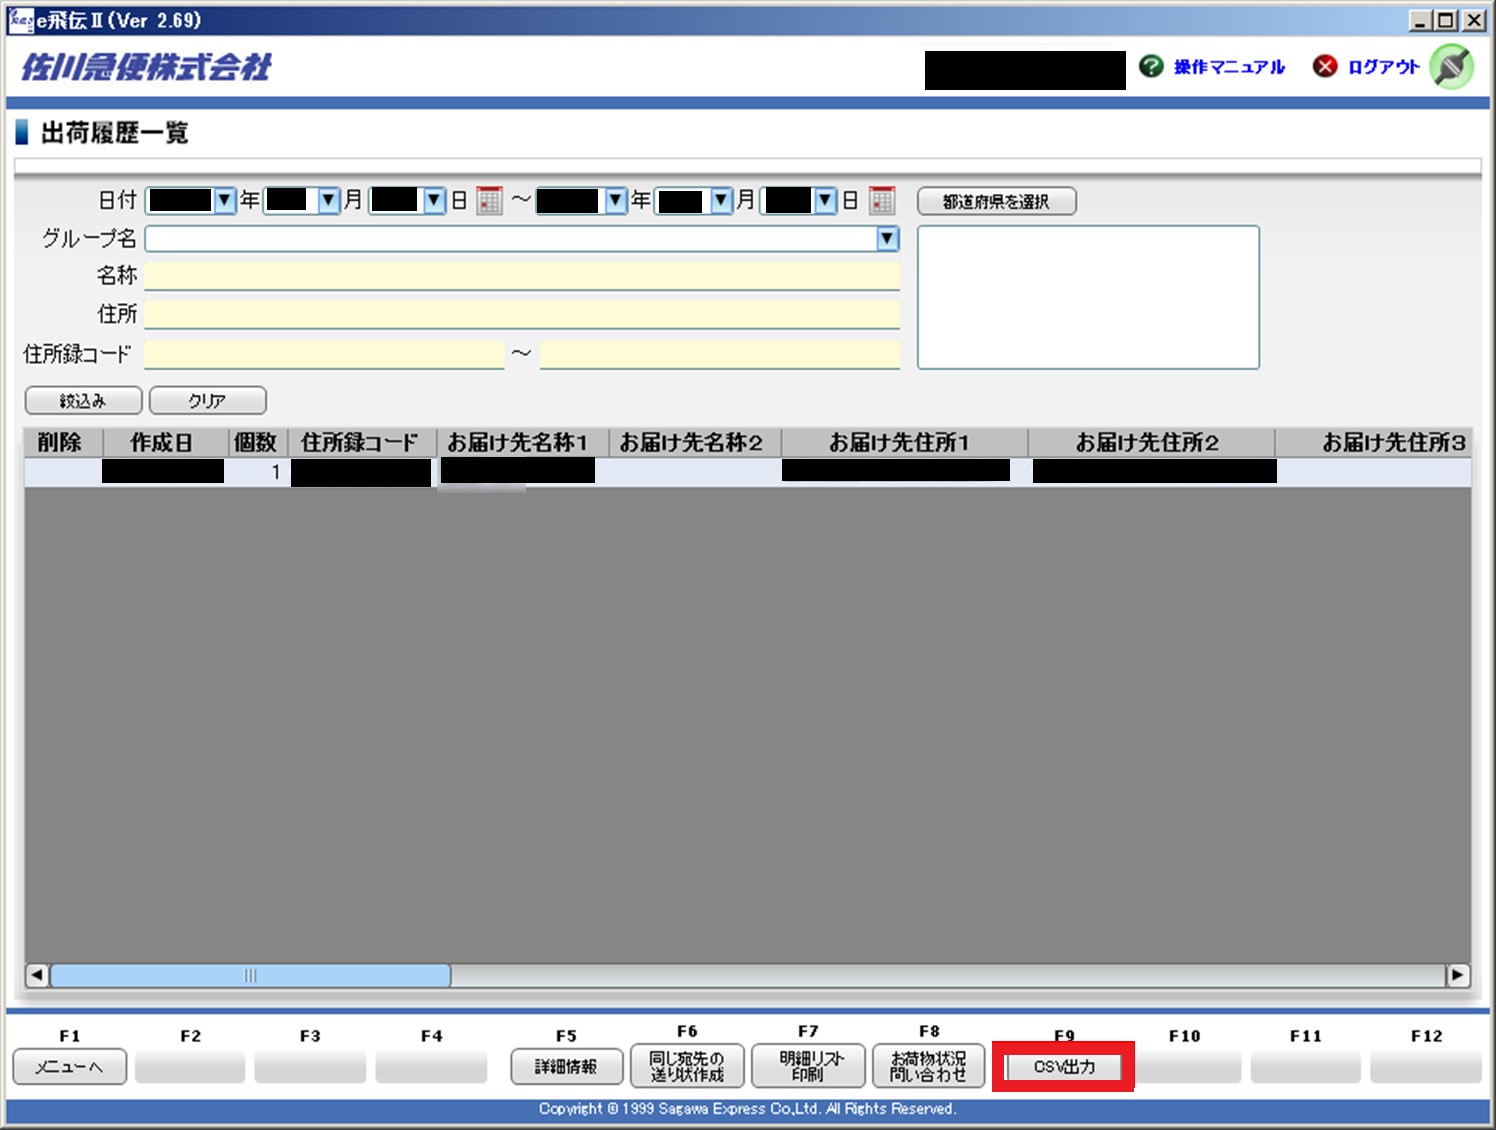Click the horizontal scrollbar thumb
This screenshot has height=1130, width=1496.
250,975
